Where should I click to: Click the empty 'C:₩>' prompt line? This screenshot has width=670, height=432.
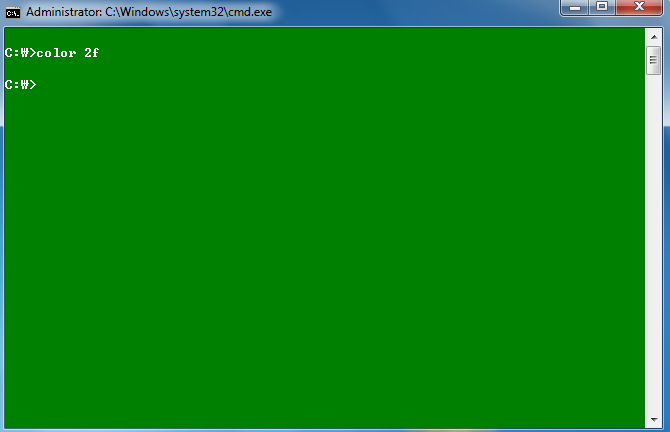point(21,85)
